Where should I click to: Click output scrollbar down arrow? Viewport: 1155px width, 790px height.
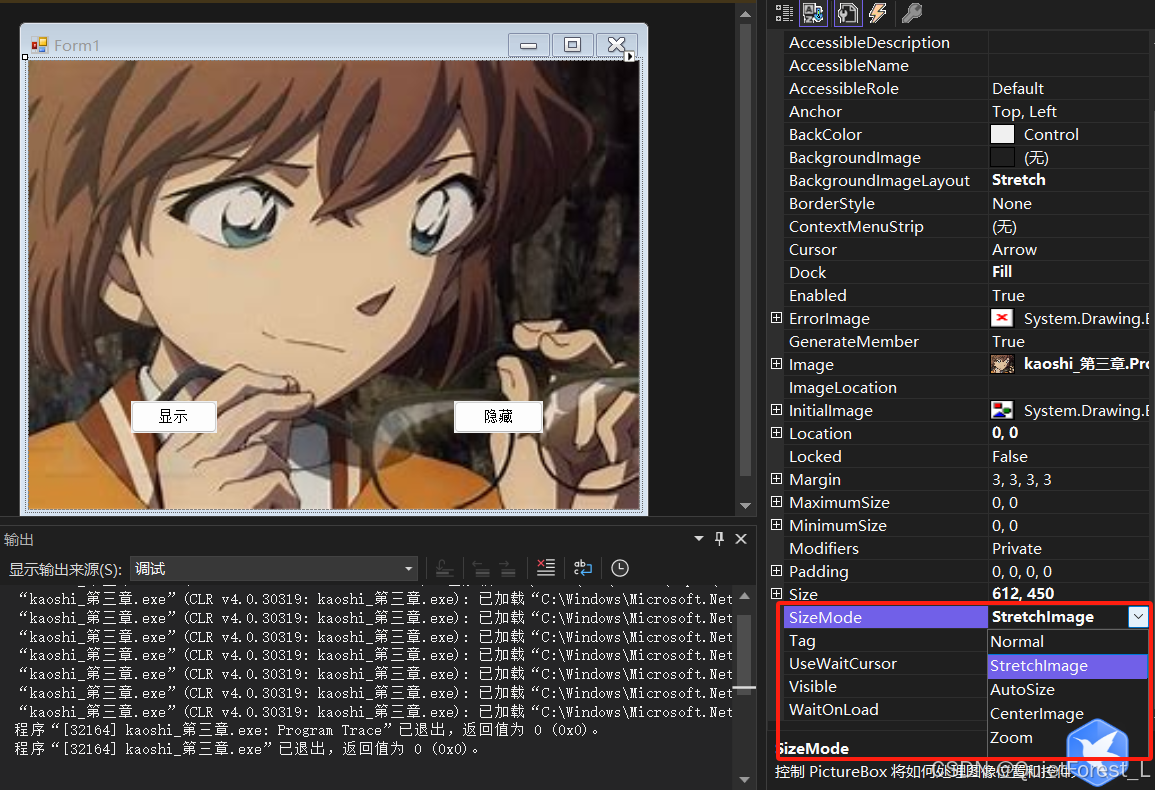[745, 779]
